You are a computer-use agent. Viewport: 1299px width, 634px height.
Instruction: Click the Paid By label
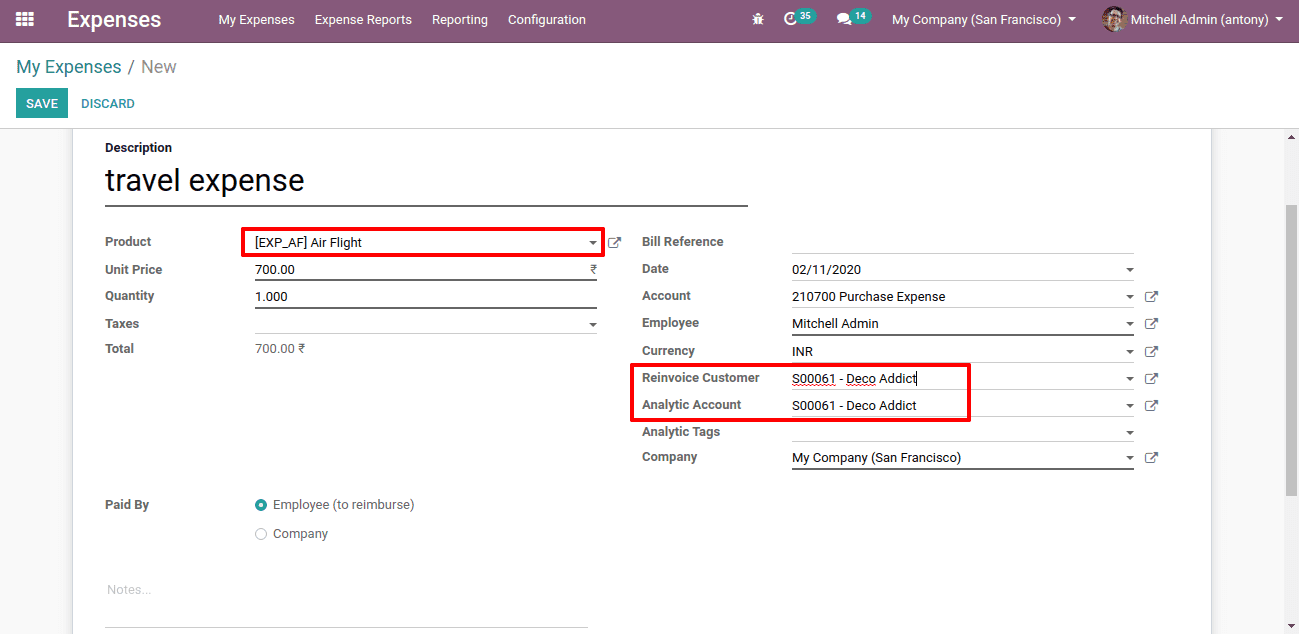coord(127,505)
